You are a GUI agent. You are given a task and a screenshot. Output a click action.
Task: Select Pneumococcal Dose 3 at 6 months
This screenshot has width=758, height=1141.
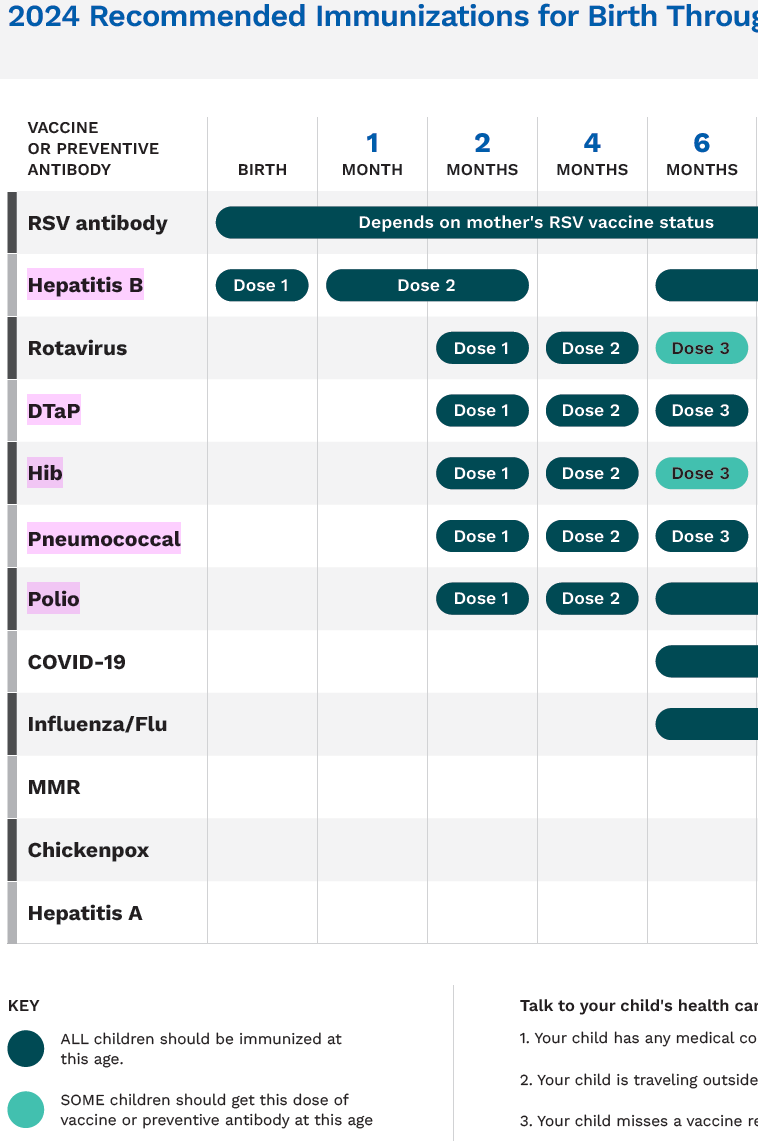[701, 536]
